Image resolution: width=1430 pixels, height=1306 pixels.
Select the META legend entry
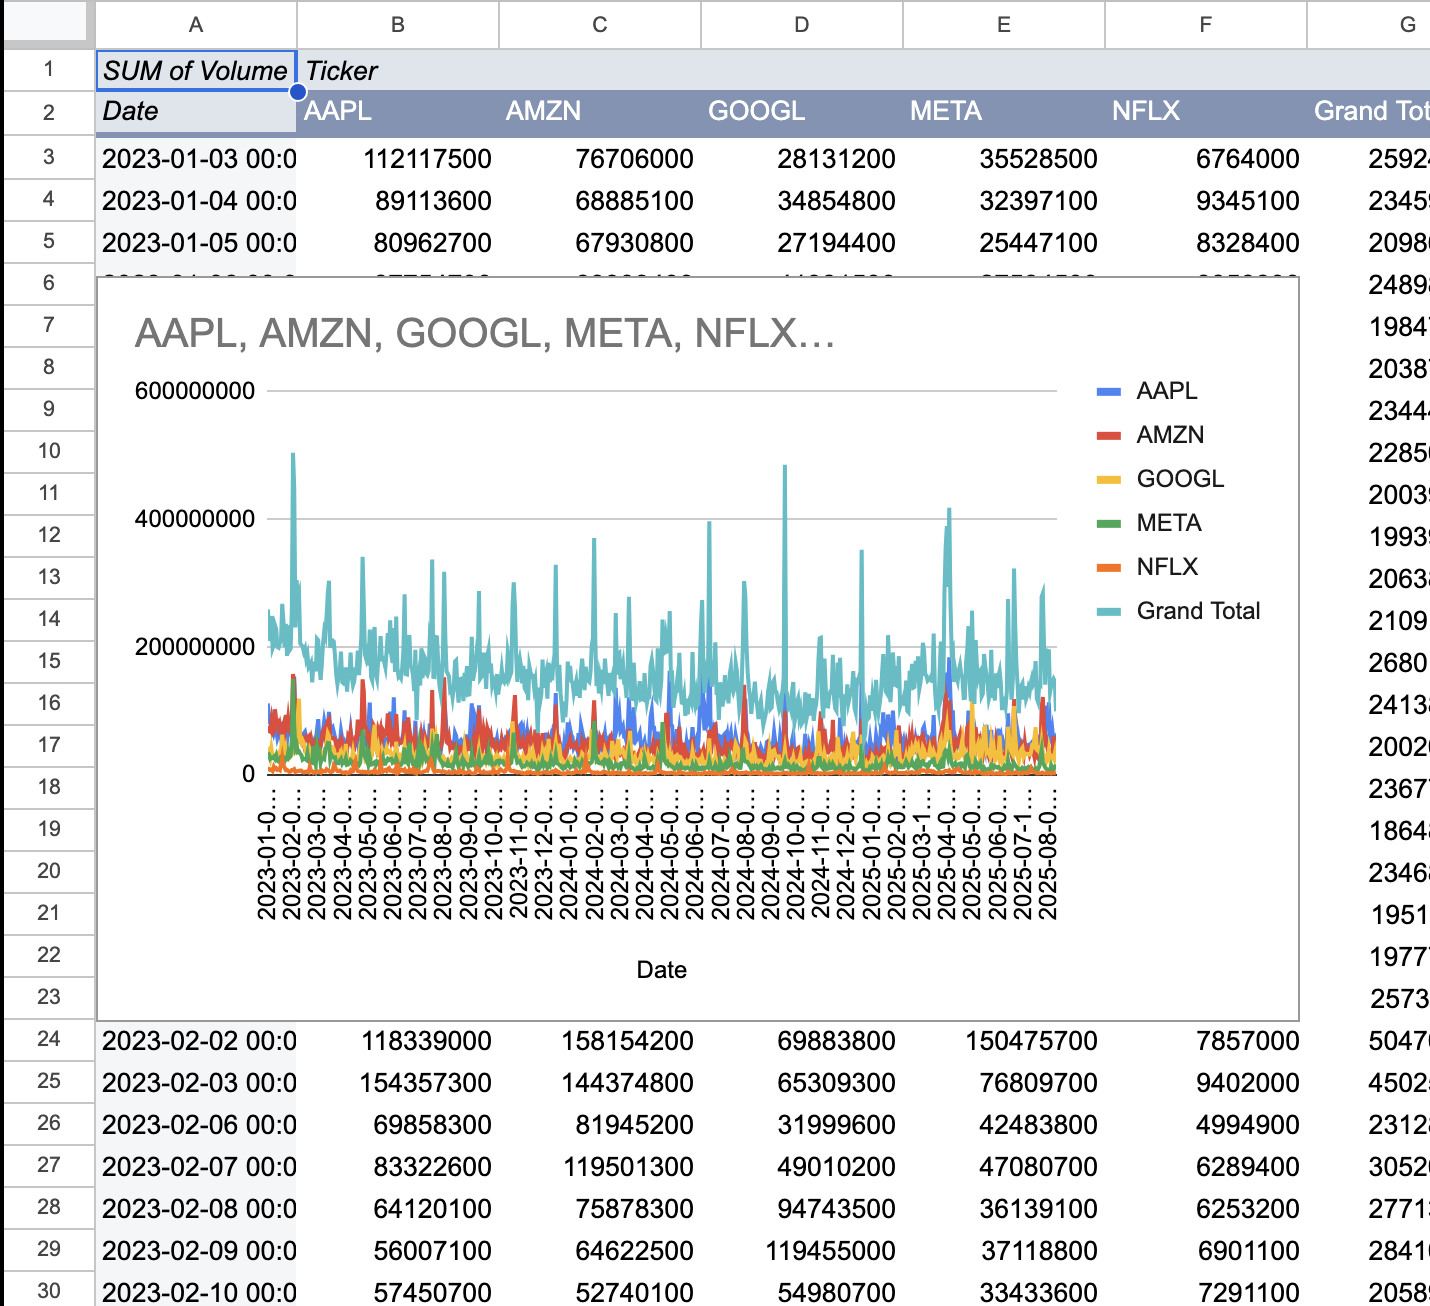point(1168,523)
